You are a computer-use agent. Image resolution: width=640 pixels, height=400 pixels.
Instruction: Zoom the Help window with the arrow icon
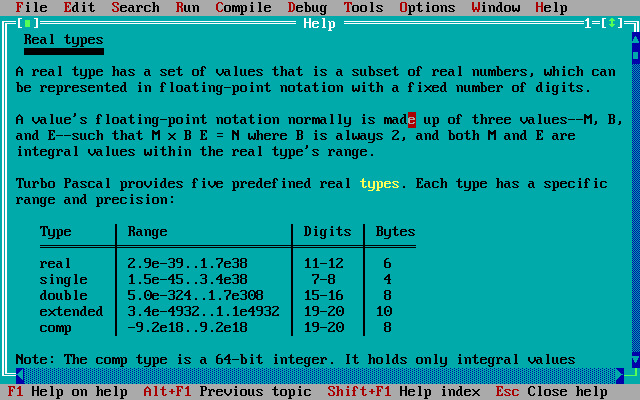point(612,23)
